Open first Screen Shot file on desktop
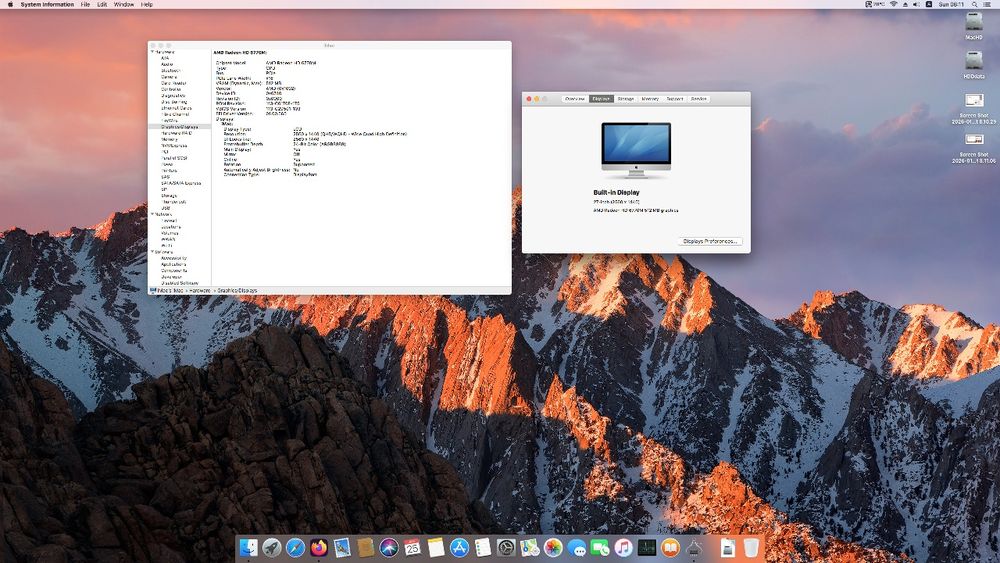This screenshot has height=563, width=1000. point(974,100)
